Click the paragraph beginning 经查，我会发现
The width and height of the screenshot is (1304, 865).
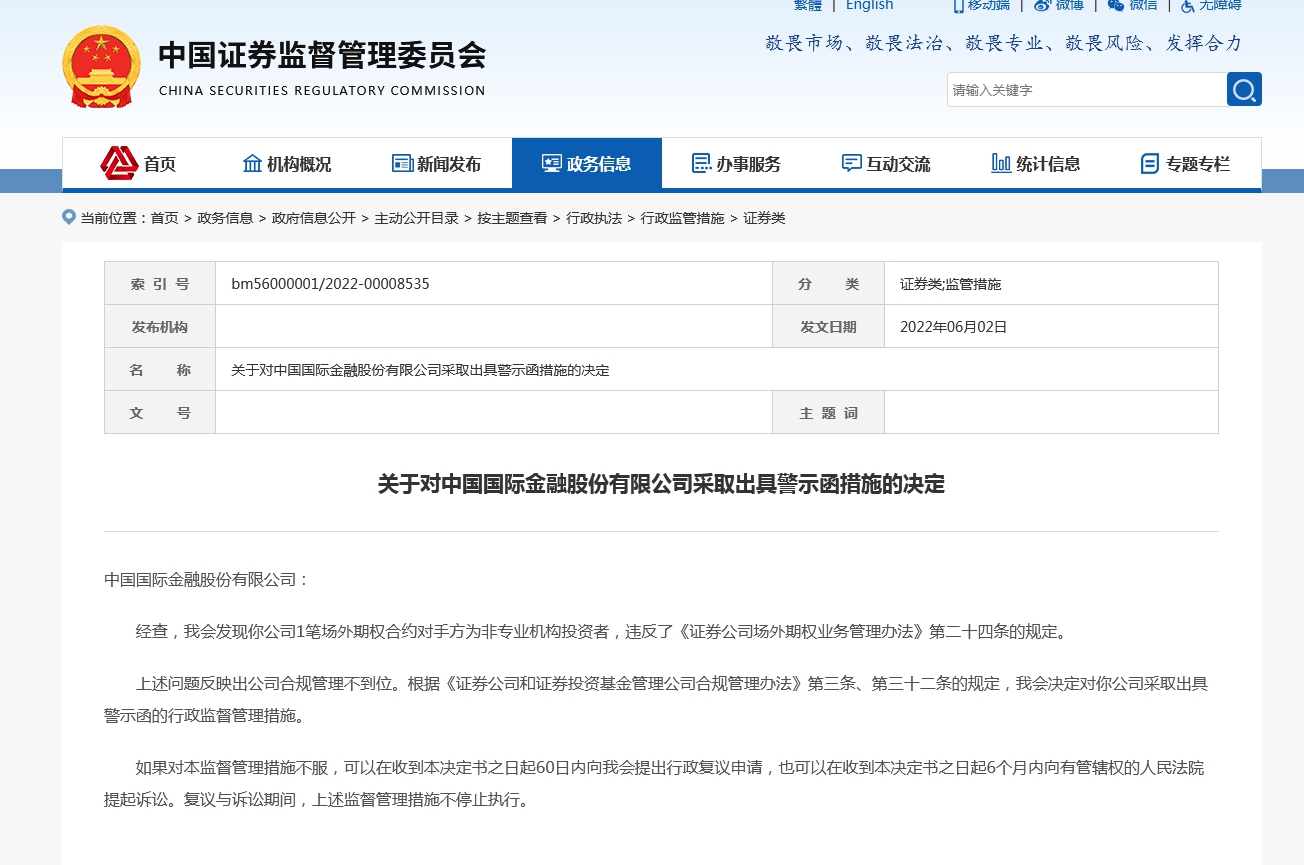pos(603,632)
